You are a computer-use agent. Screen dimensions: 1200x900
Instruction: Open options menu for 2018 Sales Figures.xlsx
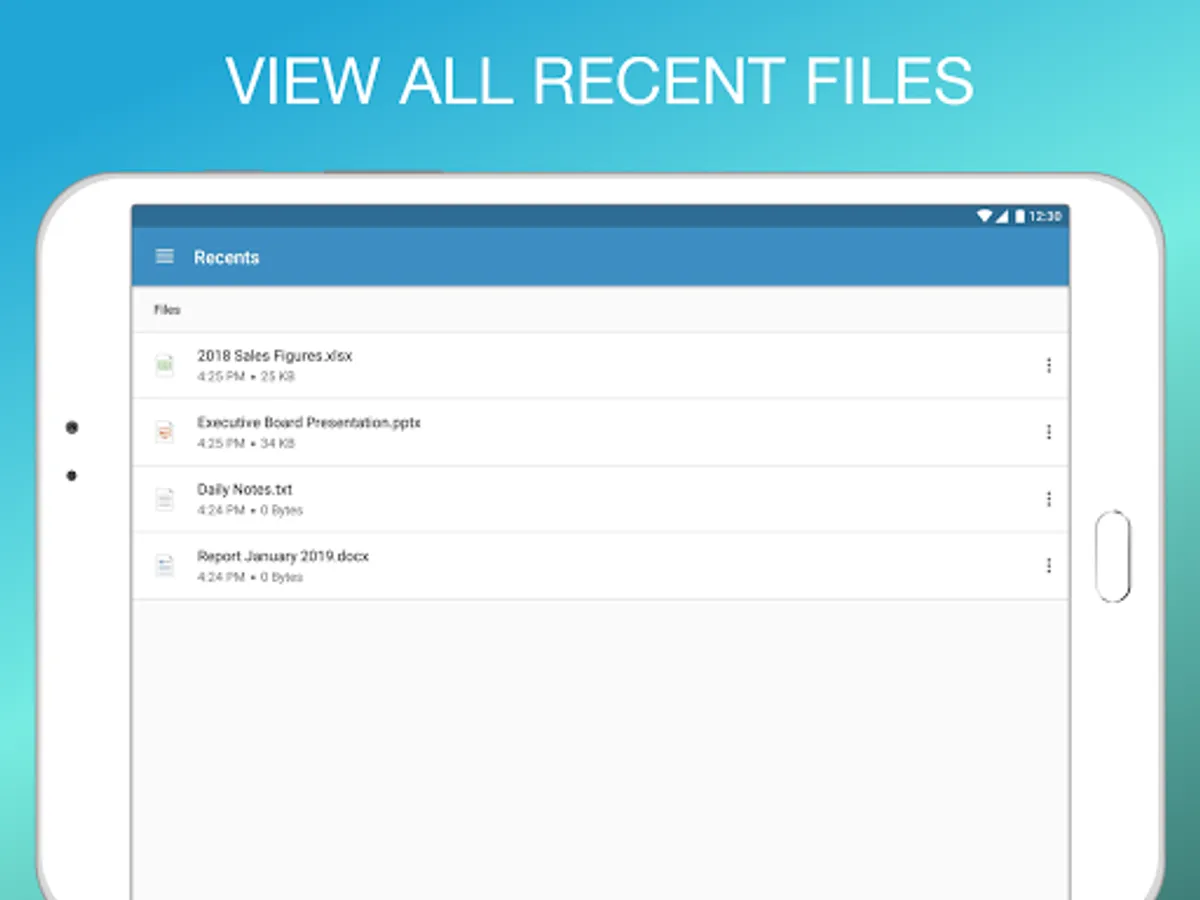1048,366
